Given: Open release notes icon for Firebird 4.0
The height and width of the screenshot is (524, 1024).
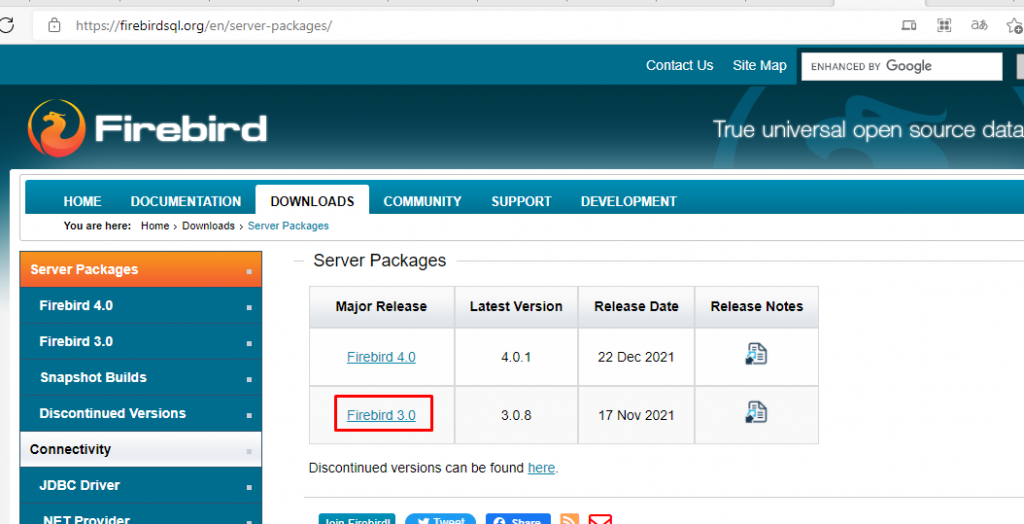Looking at the screenshot, I should [756, 354].
